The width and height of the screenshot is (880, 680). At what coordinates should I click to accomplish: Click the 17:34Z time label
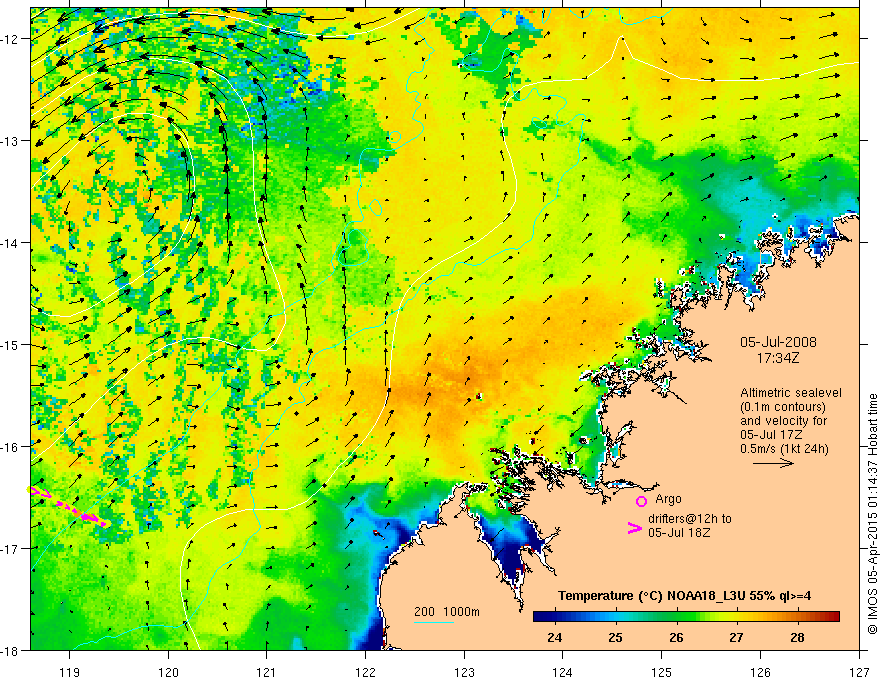777,358
